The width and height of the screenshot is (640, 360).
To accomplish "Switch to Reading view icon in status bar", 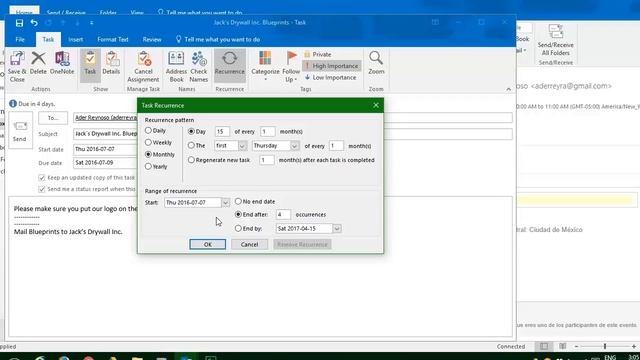I will click(x=562, y=346).
